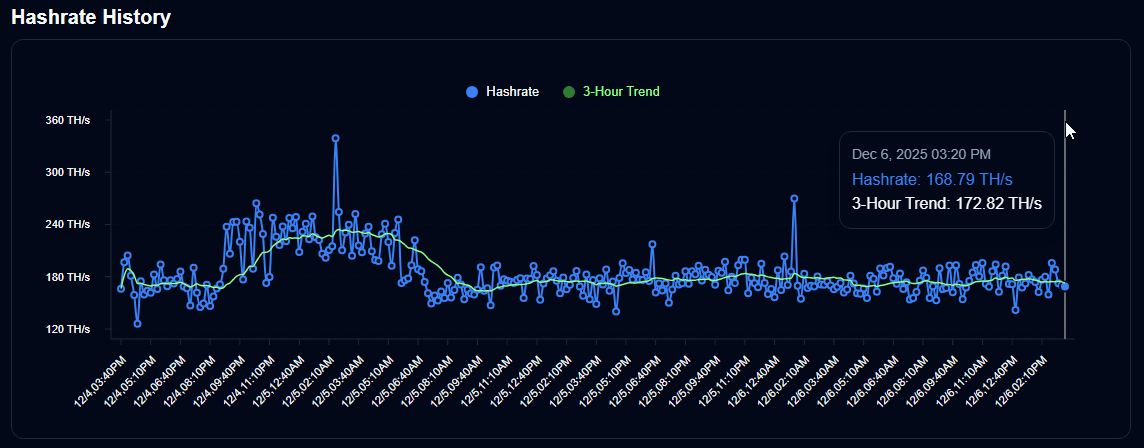Click the 120 TH/s y-axis label
Image resolution: width=1144 pixels, height=448 pixels.
click(68, 329)
